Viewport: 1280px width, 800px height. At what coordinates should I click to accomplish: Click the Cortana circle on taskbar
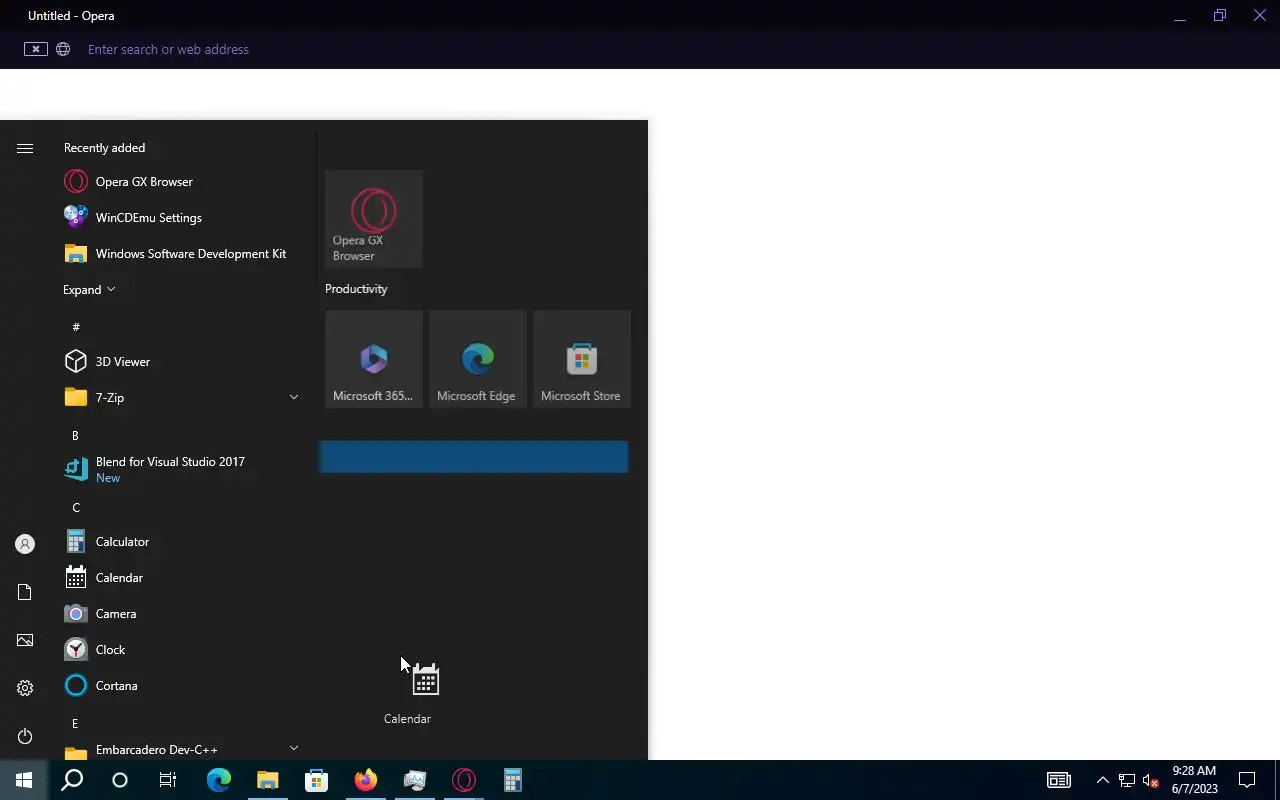tap(120, 780)
